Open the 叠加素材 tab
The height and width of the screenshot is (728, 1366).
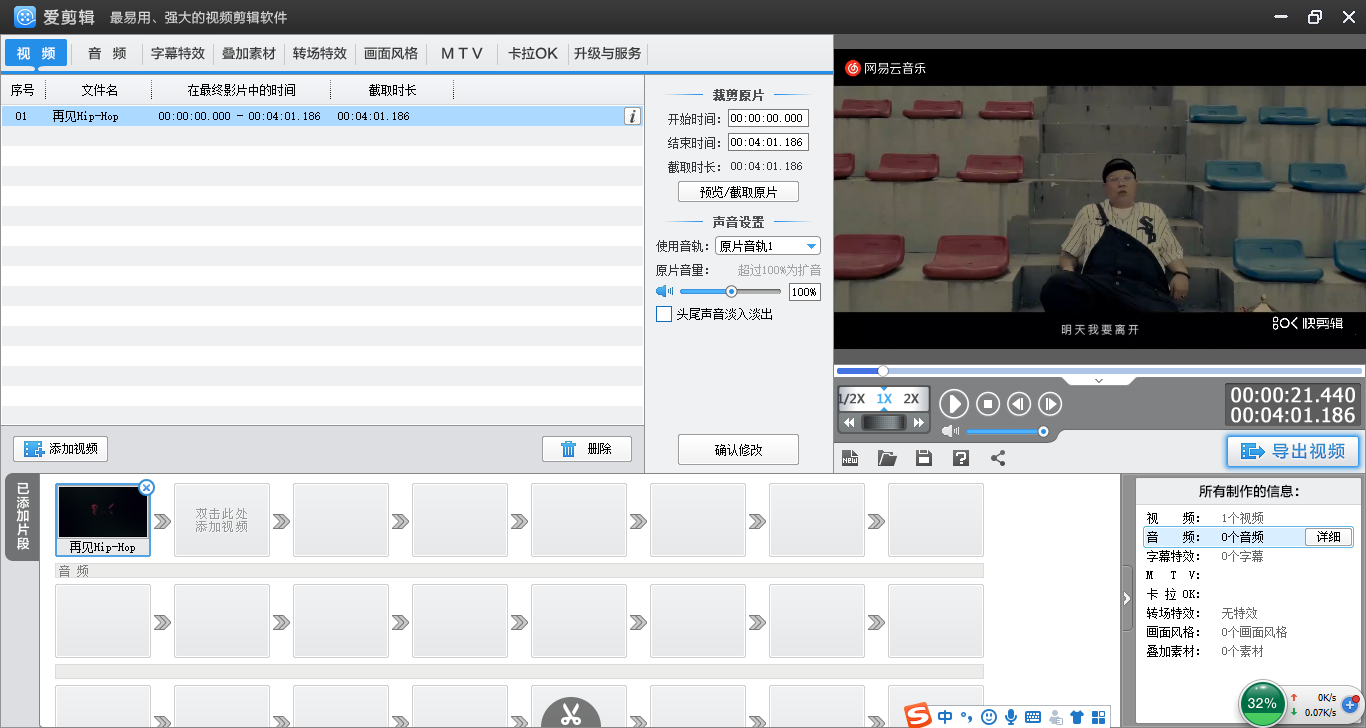pos(248,53)
